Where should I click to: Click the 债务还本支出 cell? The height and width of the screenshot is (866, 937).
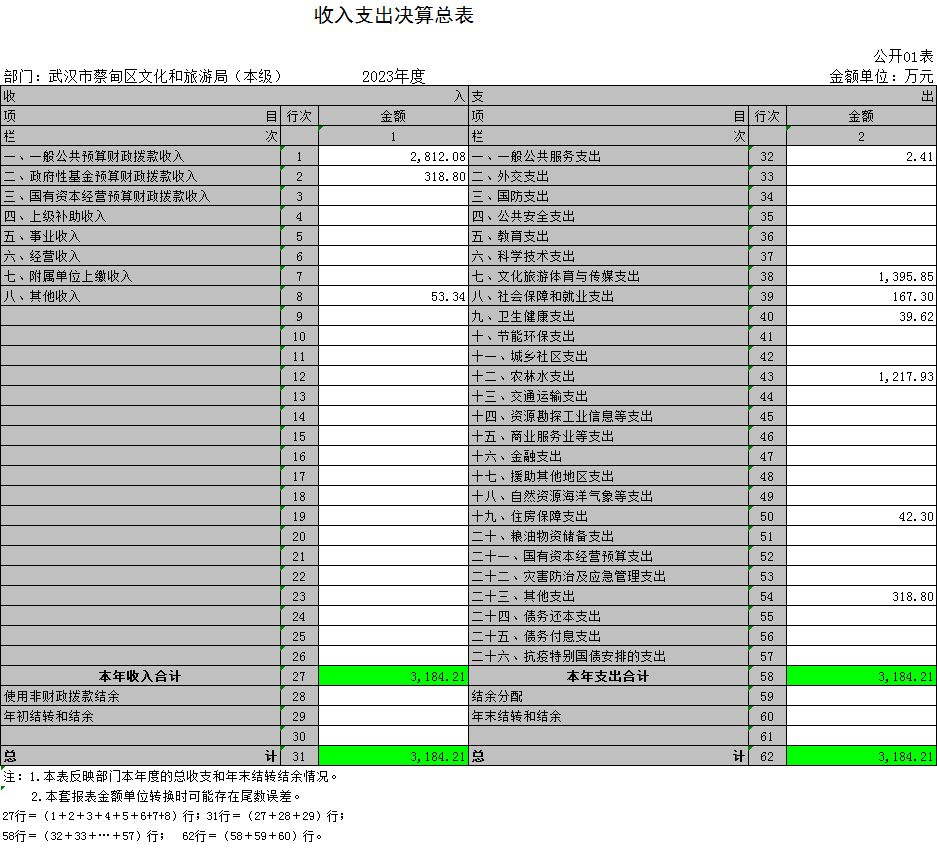[x=609, y=617]
